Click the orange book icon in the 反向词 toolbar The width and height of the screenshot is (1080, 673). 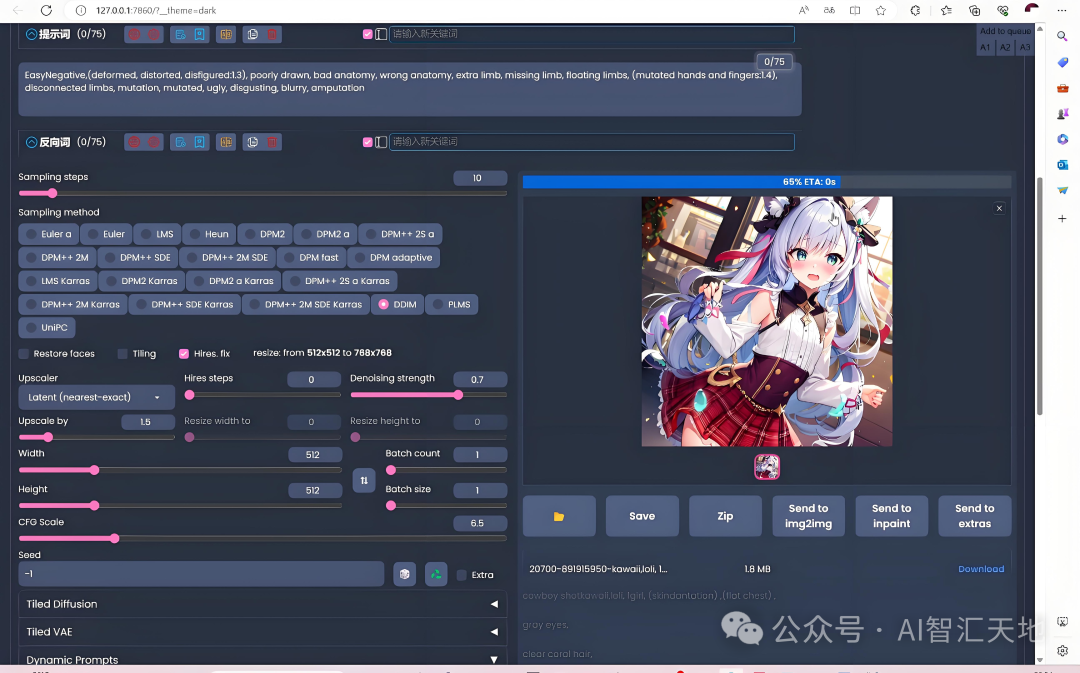[226, 142]
